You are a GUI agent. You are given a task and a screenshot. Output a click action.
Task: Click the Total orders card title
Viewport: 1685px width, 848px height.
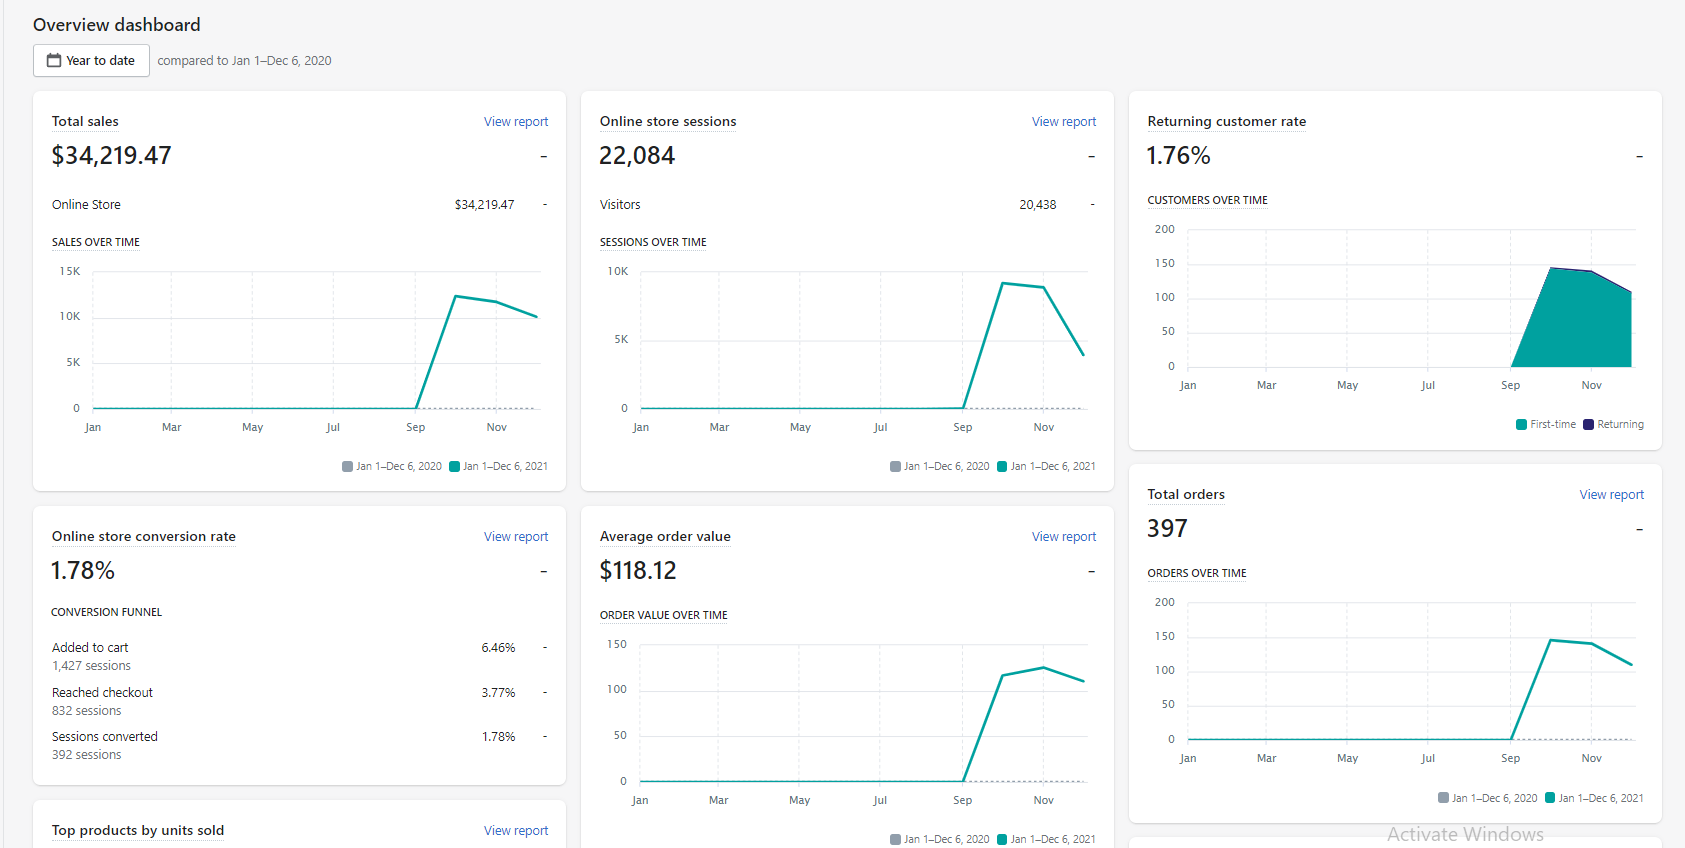point(1186,495)
